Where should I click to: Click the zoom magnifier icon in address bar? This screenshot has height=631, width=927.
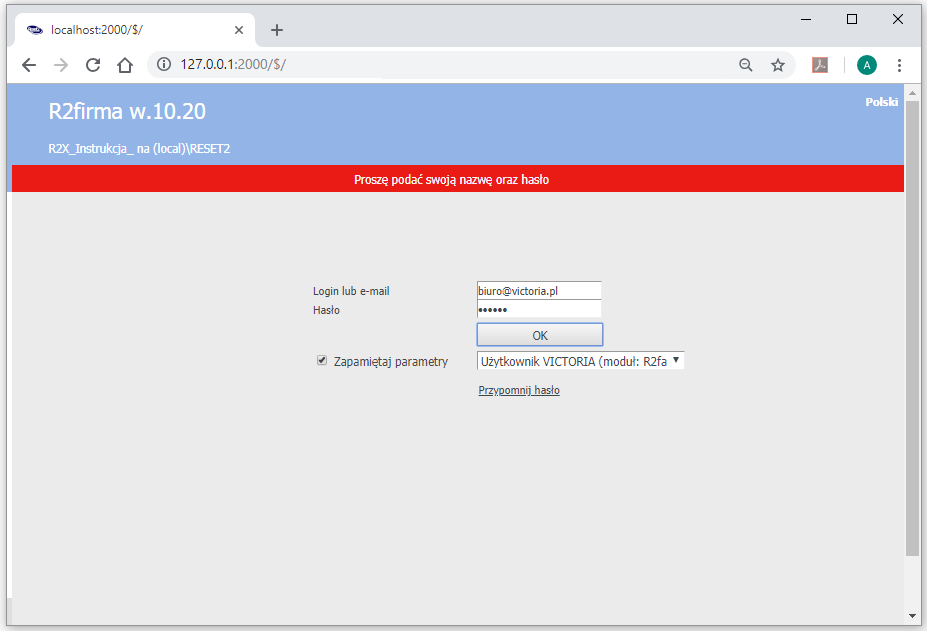[x=746, y=65]
